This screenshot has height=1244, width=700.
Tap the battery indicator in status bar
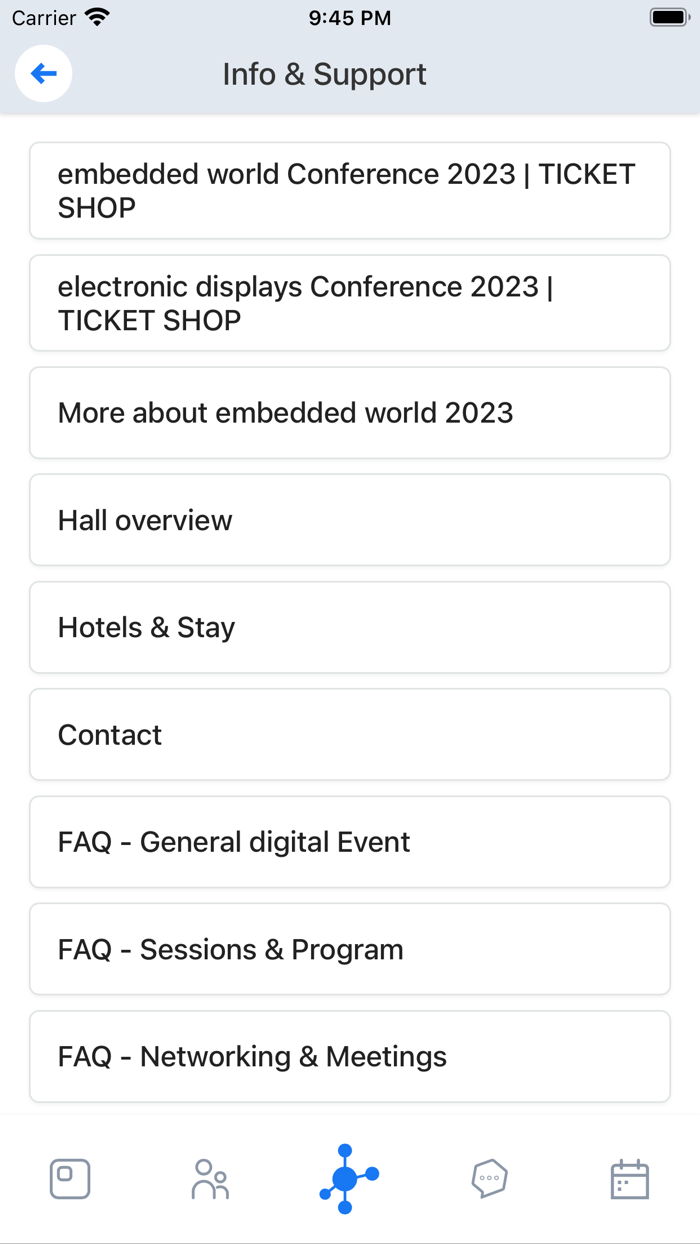[x=666, y=16]
